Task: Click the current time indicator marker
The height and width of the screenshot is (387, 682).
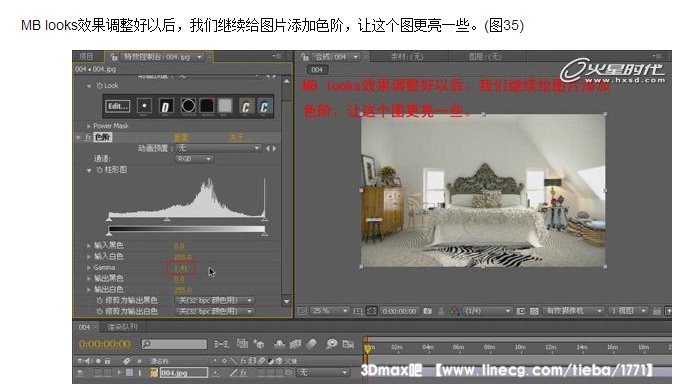Action: tap(368, 348)
